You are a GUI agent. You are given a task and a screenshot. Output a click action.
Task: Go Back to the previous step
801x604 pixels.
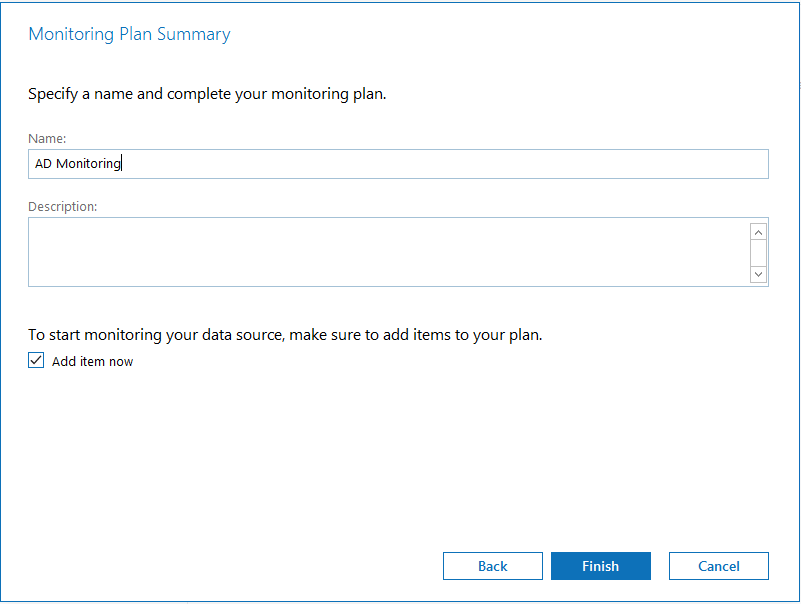493,566
